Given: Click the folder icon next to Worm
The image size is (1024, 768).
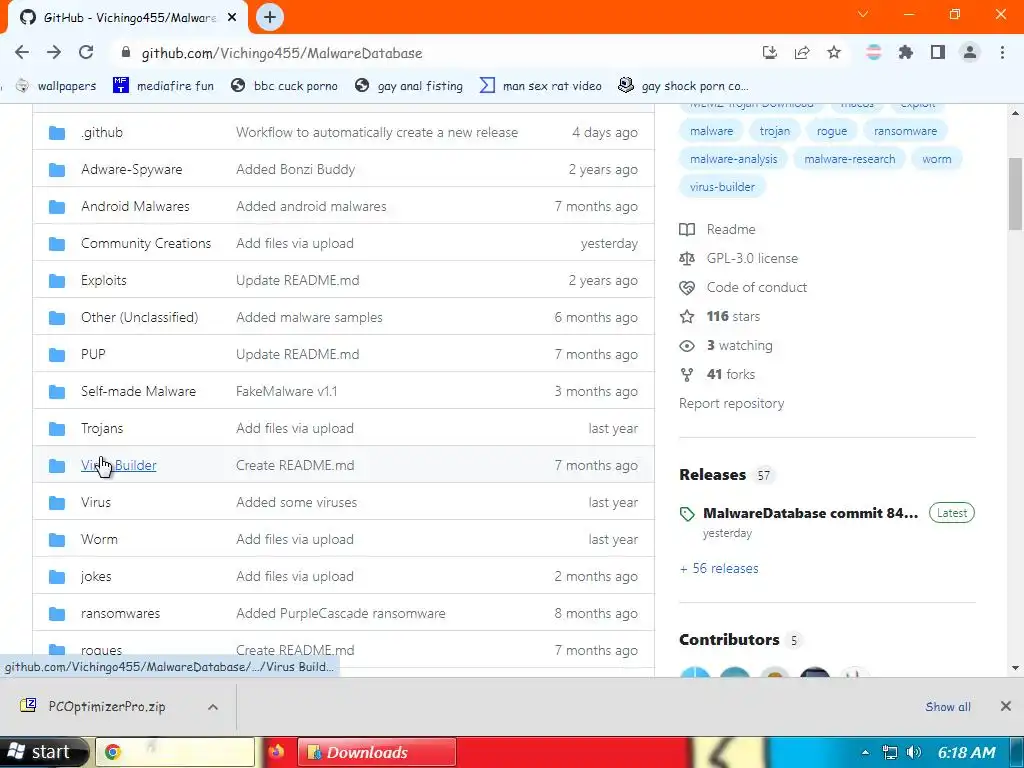Looking at the screenshot, I should coord(57,539).
